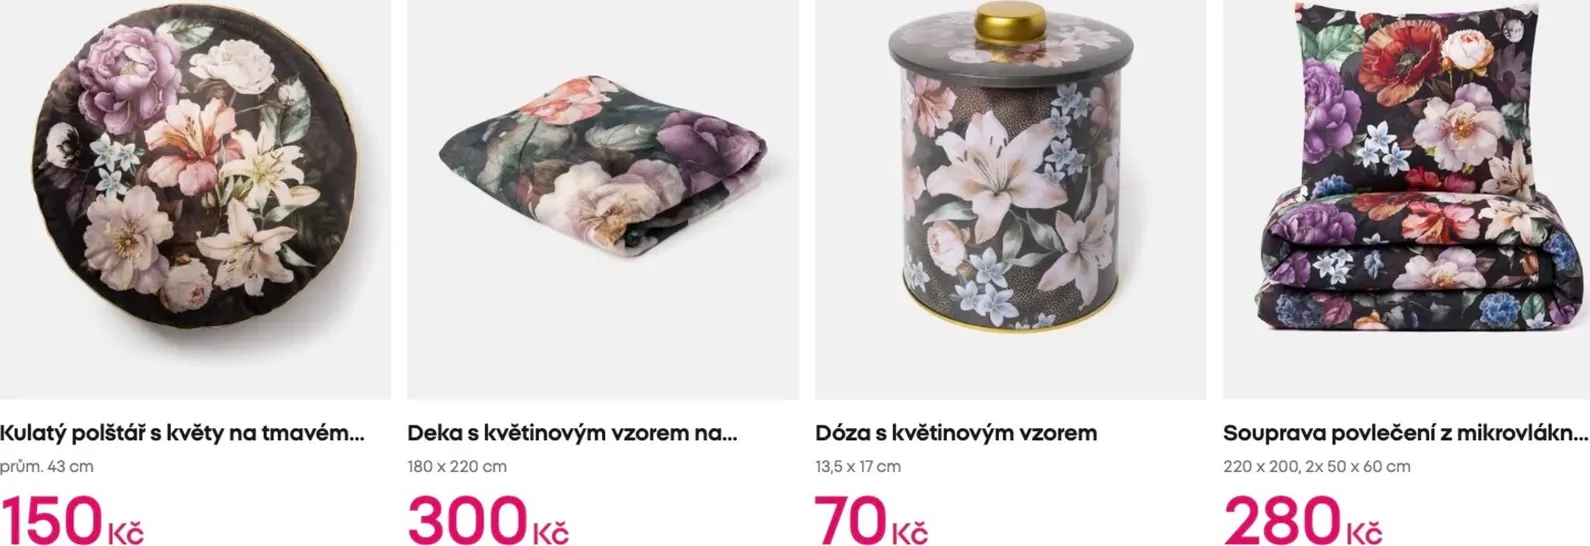Open the folded floral blanket product image
This screenshot has height=546, width=1590.
click(603, 199)
